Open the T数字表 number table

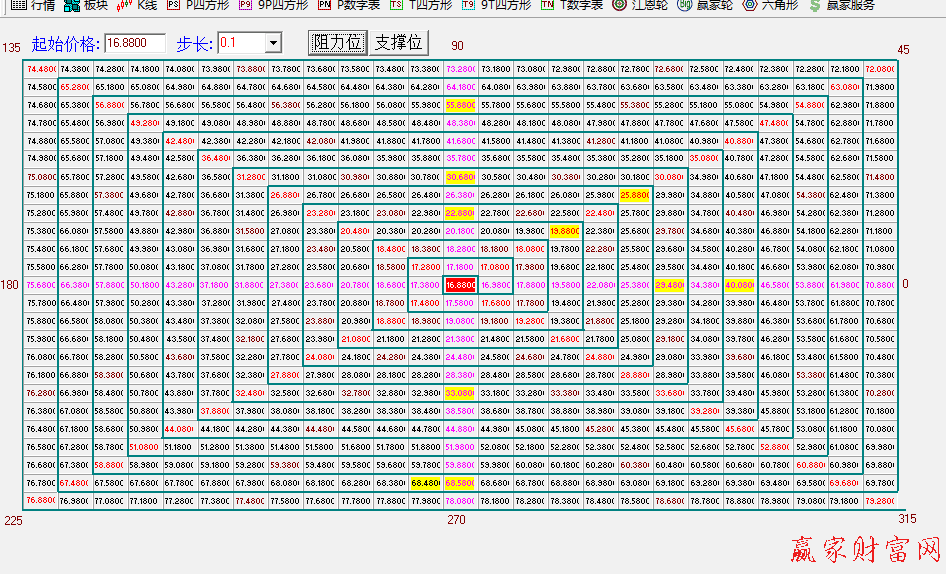[572, 5]
